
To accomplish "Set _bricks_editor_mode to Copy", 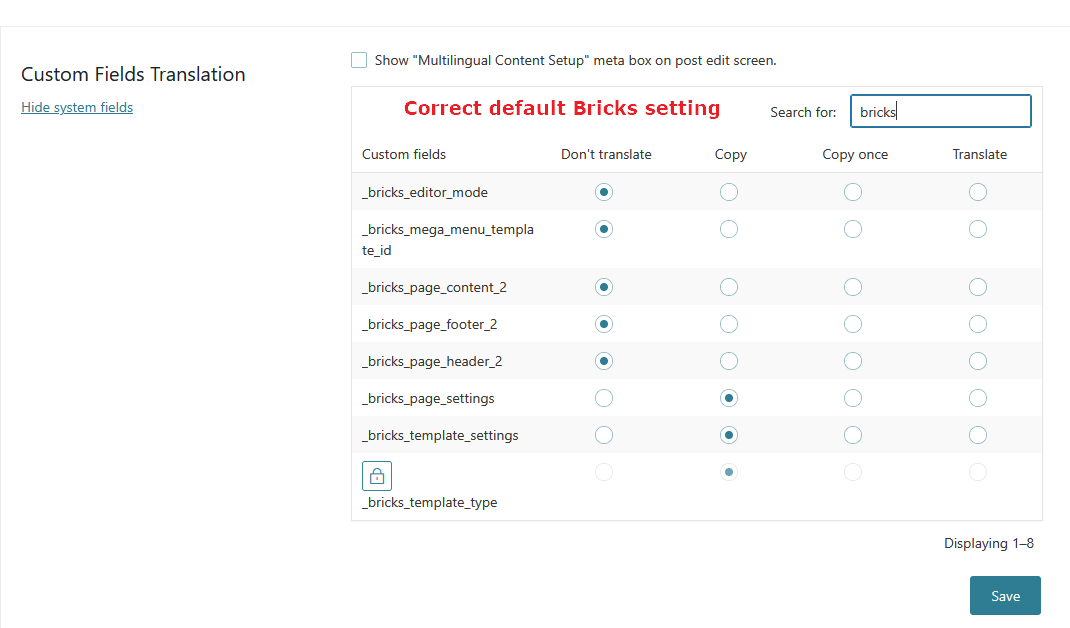I will click(729, 192).
